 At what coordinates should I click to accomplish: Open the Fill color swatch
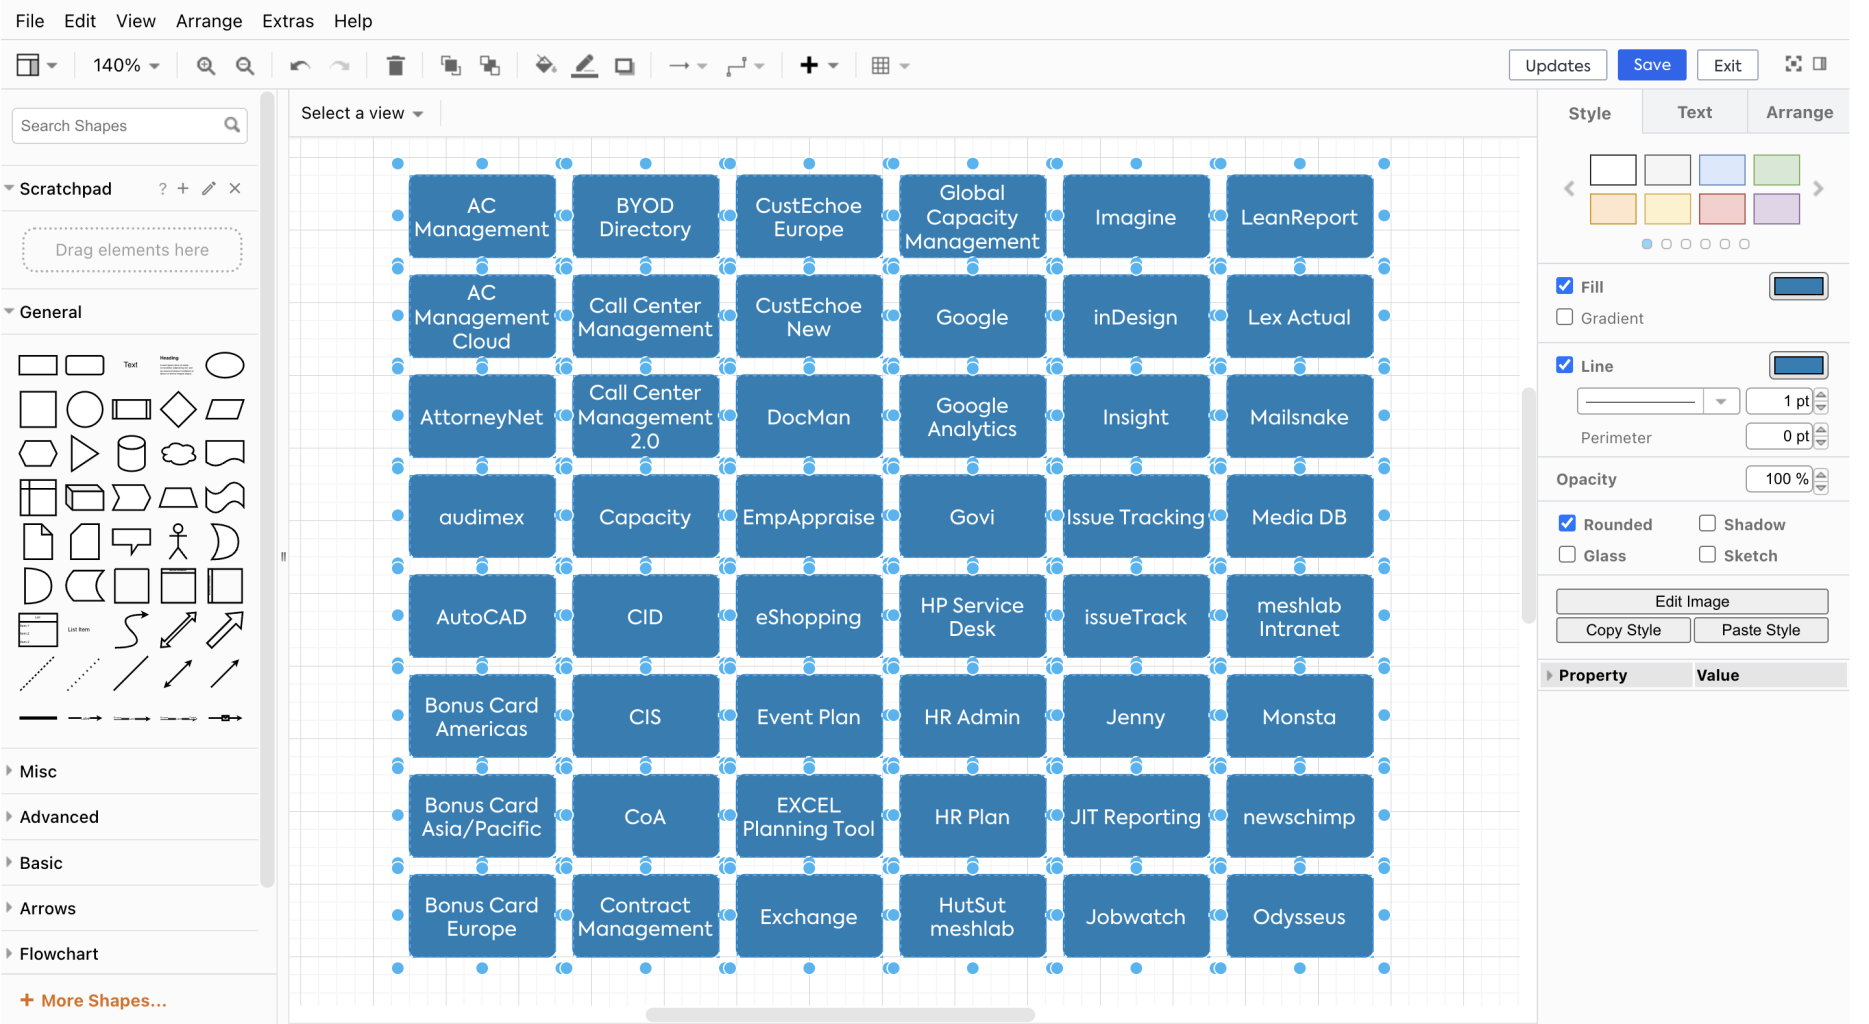(1798, 286)
